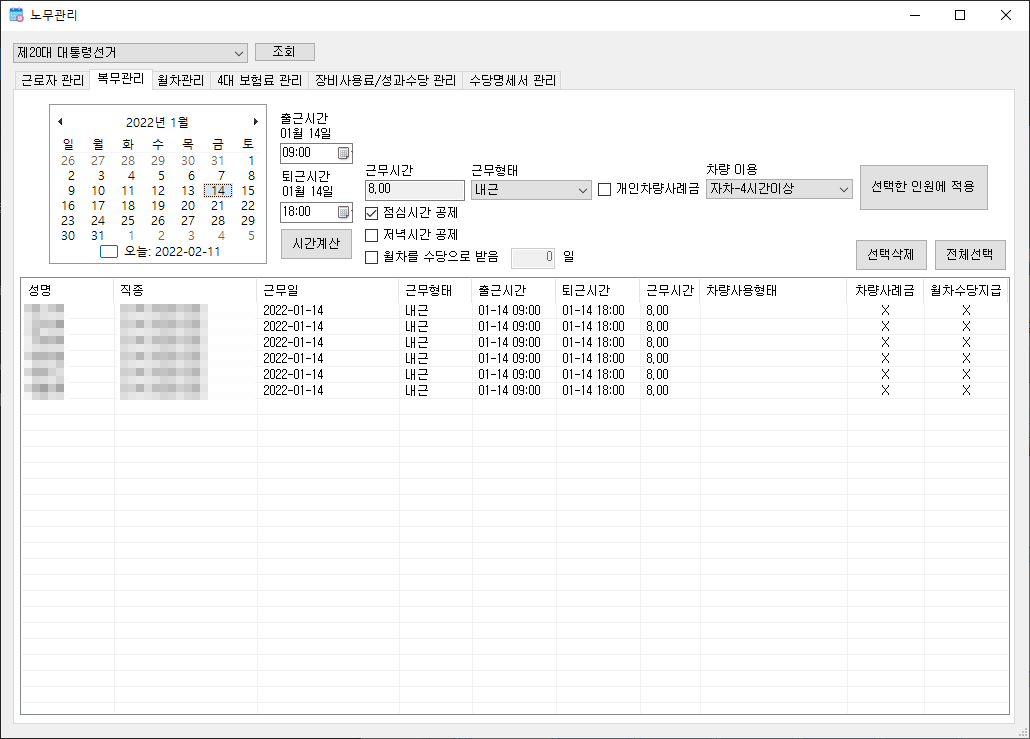Select January 27 in the calendar
This screenshot has height=739, width=1030.
pos(188,221)
